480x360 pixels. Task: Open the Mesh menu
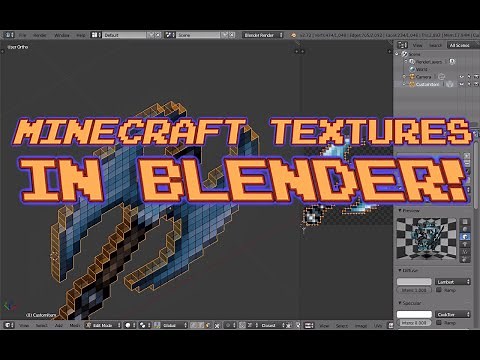(74, 325)
